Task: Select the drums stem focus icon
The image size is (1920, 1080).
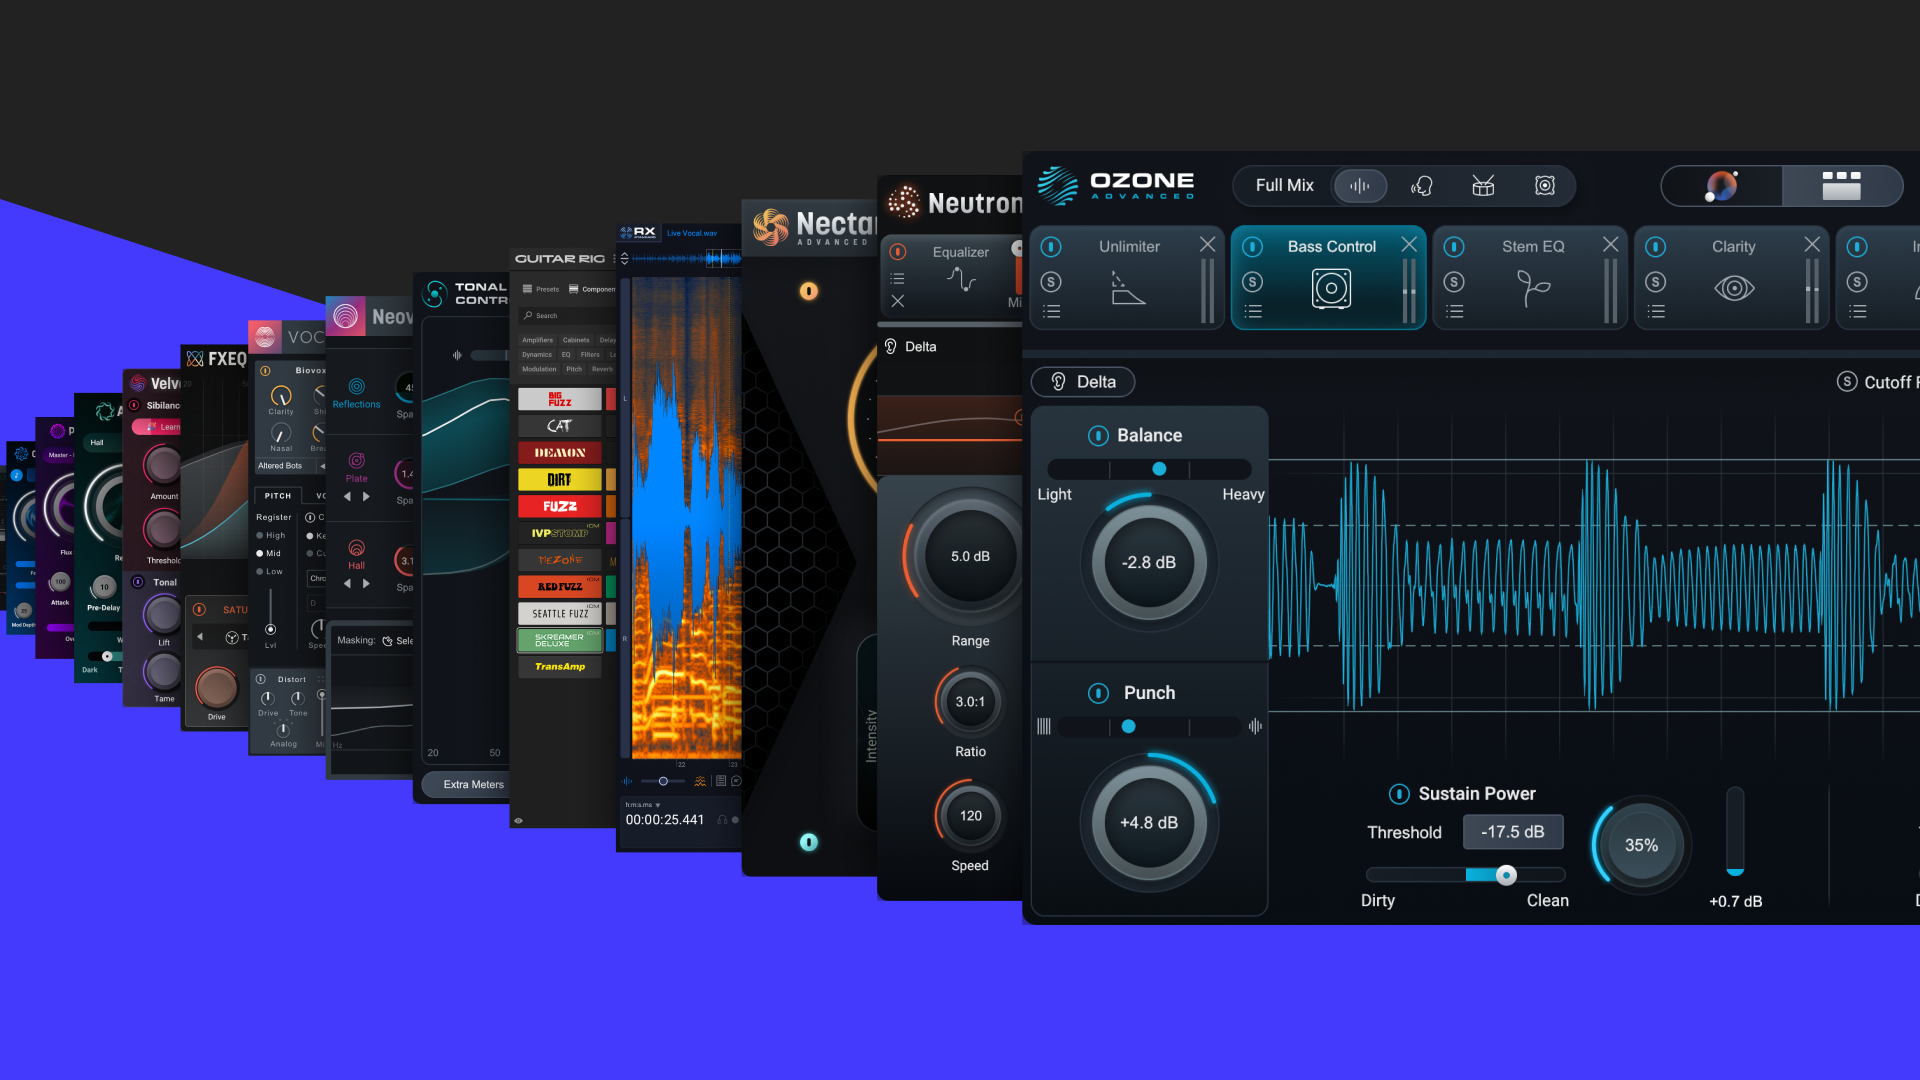Action: 1483,186
